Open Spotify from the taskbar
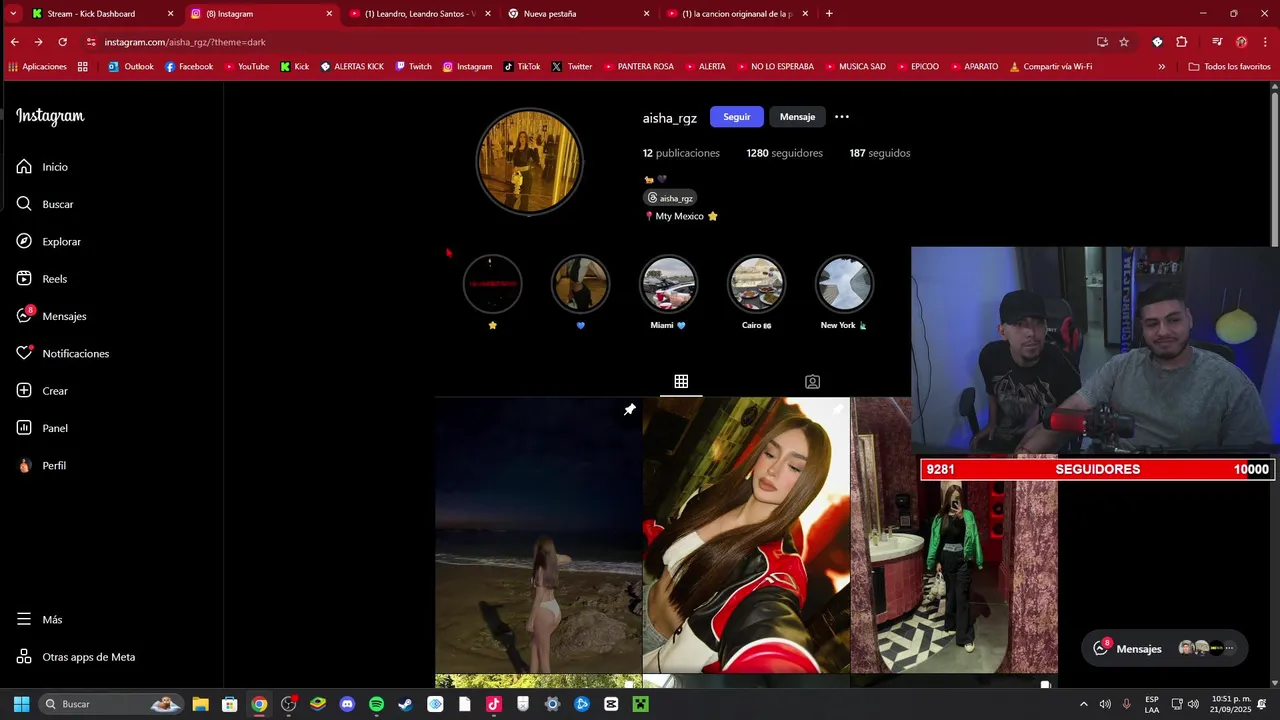This screenshot has height=720, width=1280. 376,704
